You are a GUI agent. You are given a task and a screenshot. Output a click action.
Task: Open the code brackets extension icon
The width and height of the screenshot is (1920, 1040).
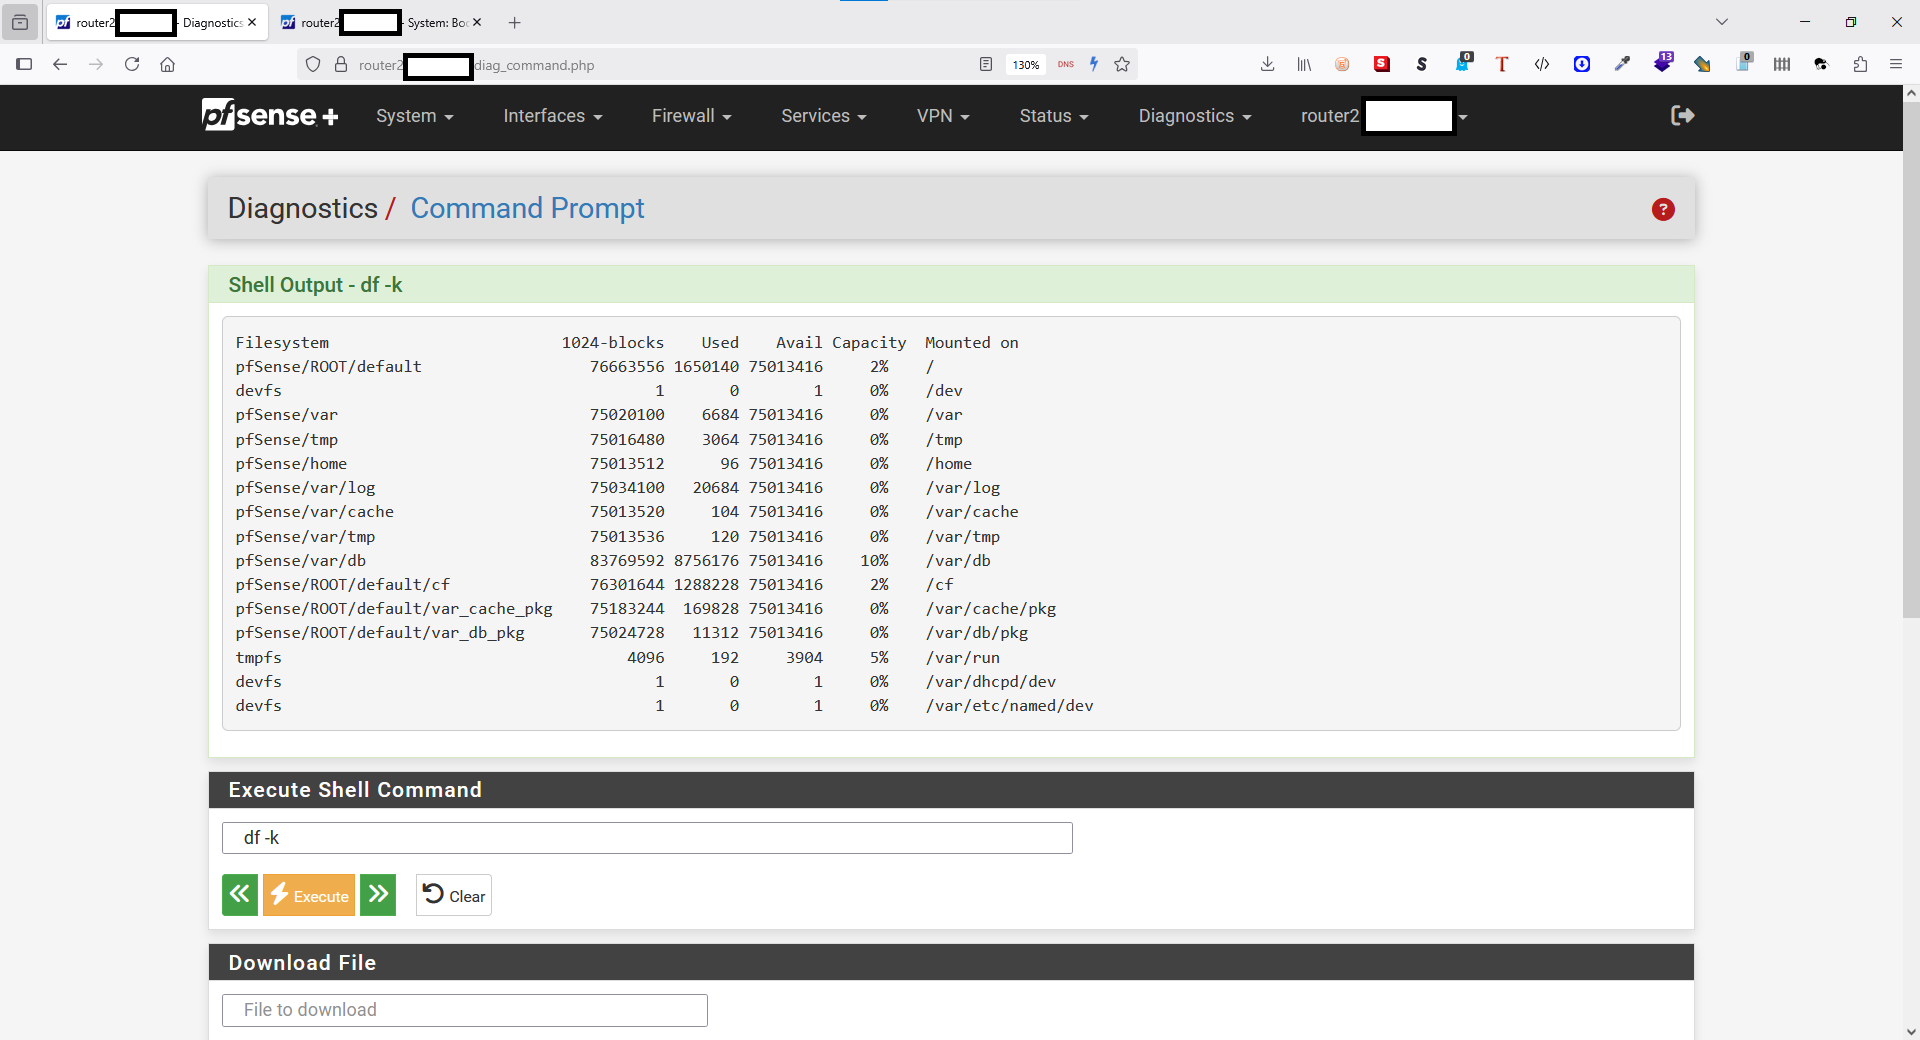coord(1542,64)
